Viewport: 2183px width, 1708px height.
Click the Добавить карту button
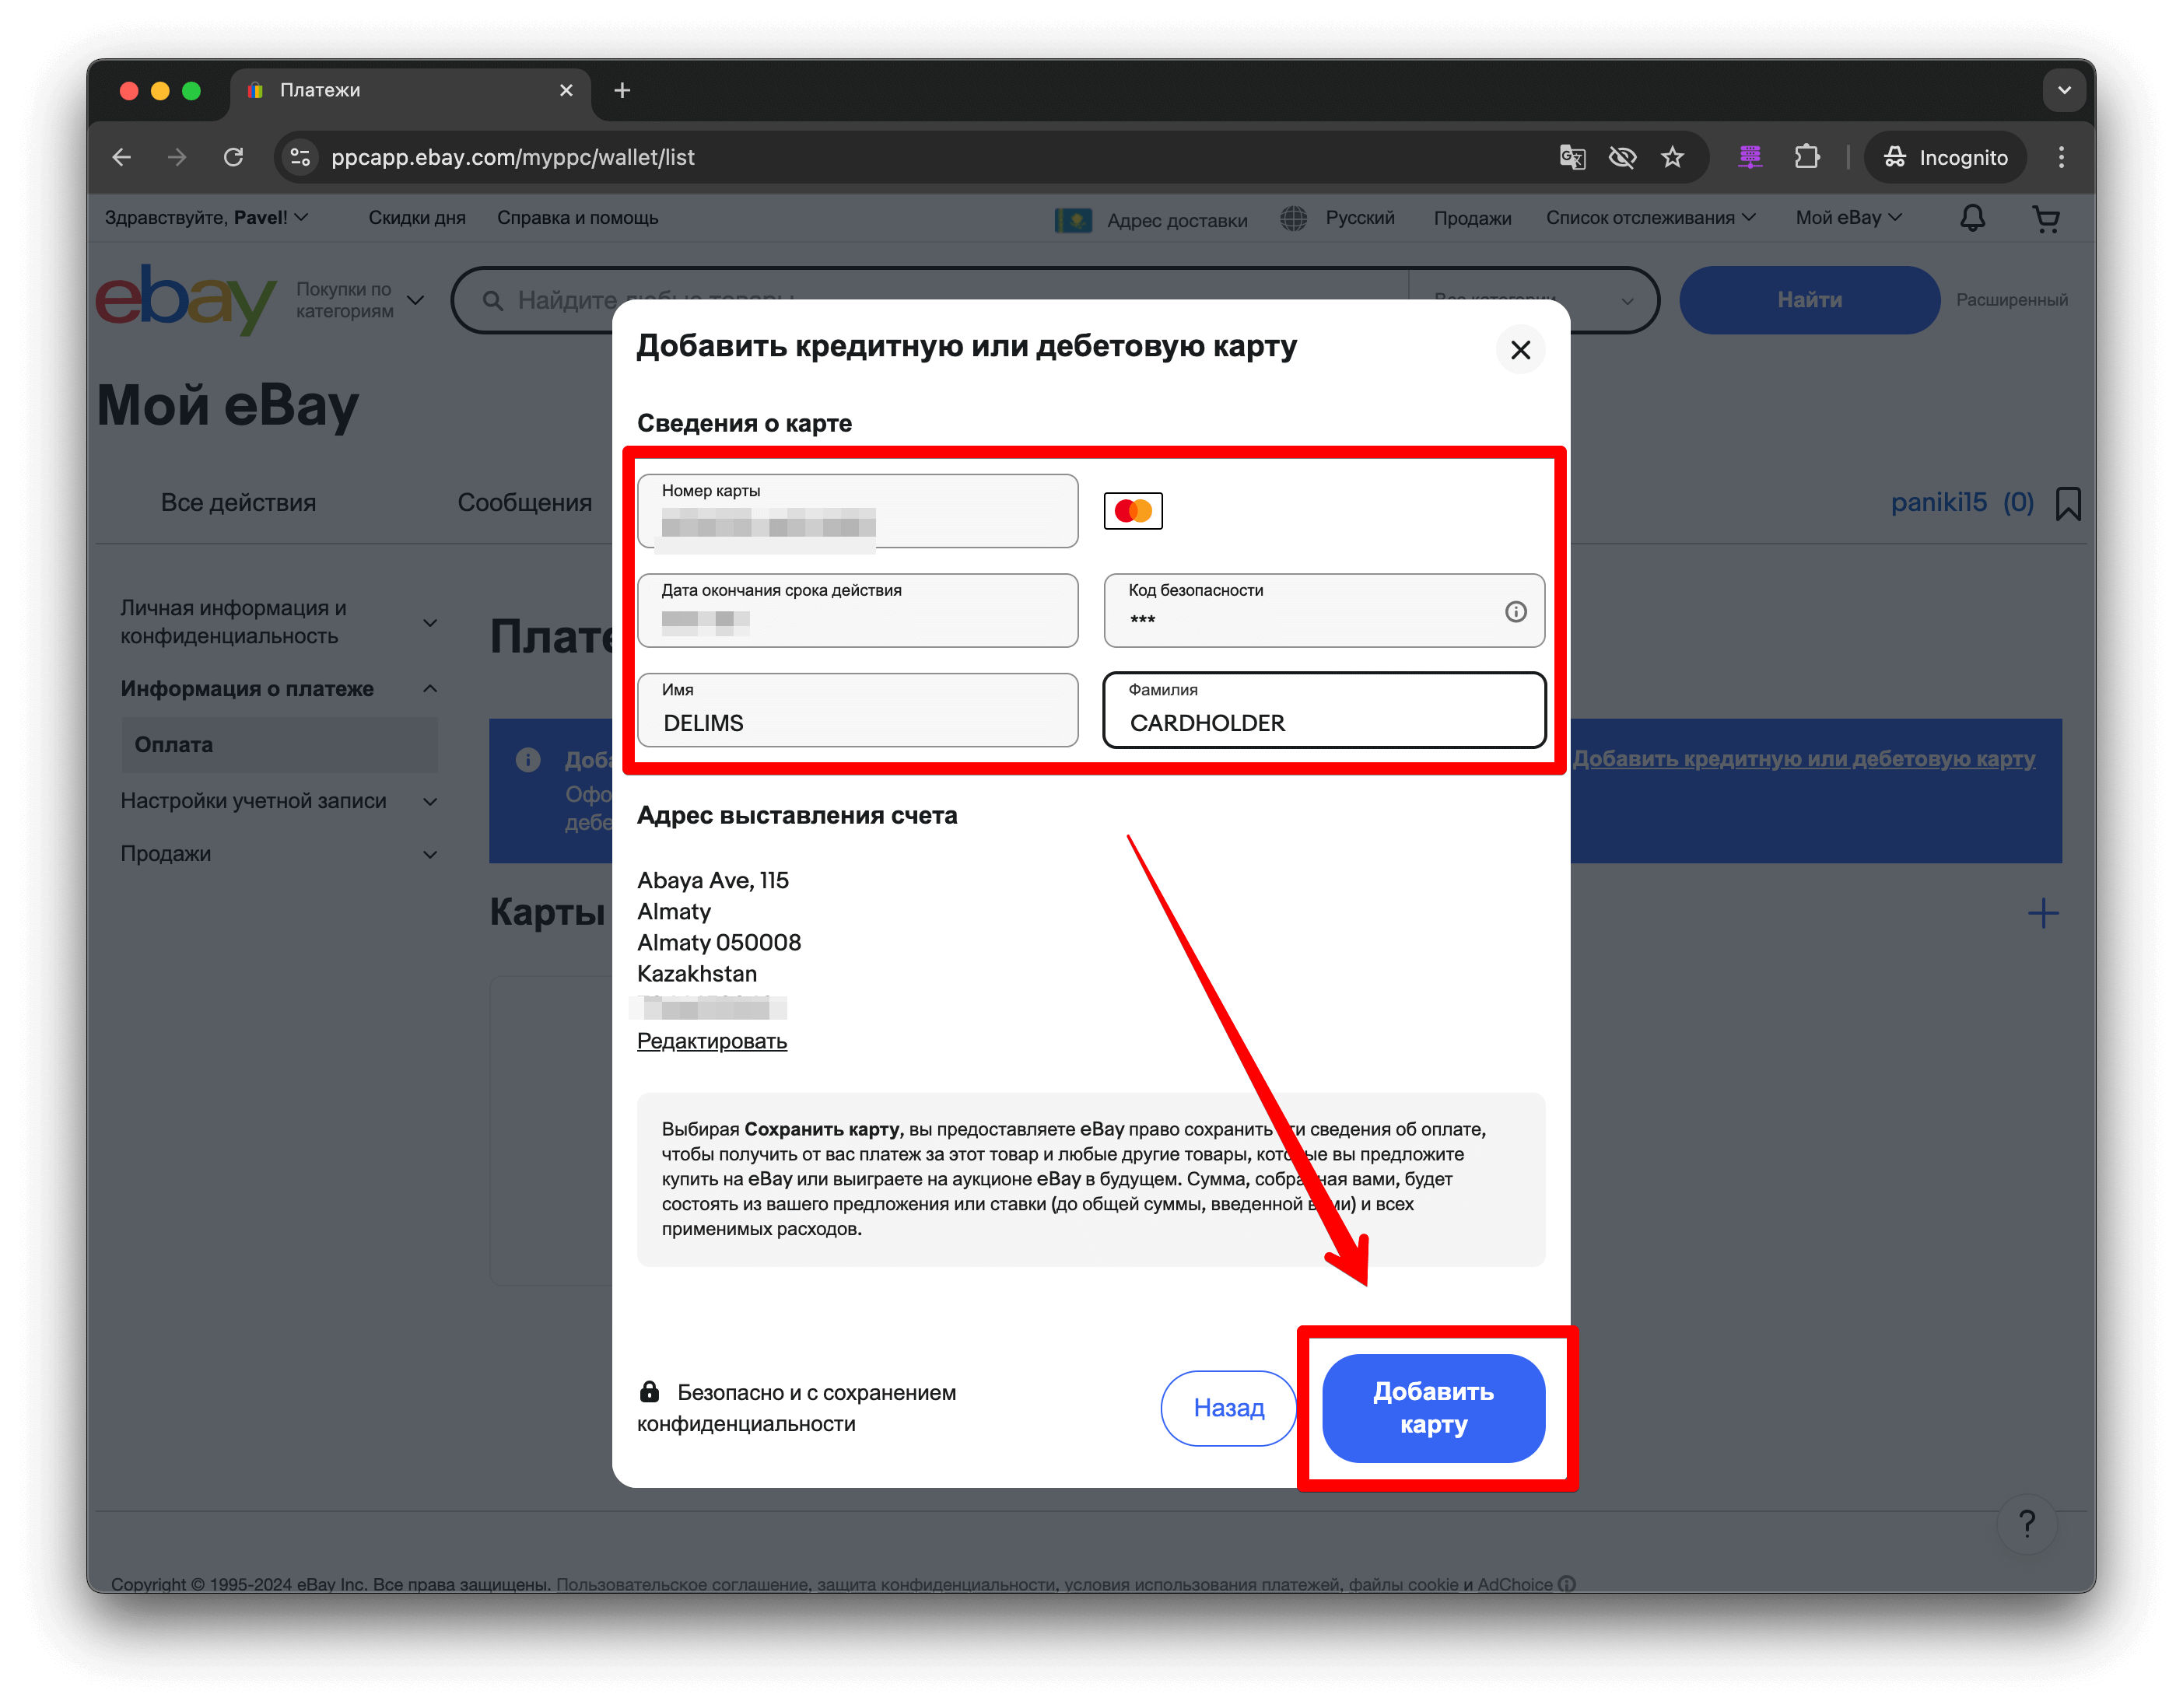pos(1432,1408)
